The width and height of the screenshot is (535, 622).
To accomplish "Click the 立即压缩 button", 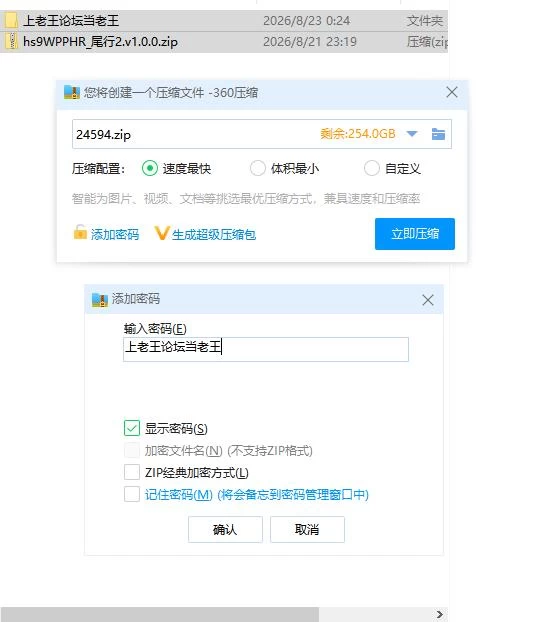I will (415, 234).
